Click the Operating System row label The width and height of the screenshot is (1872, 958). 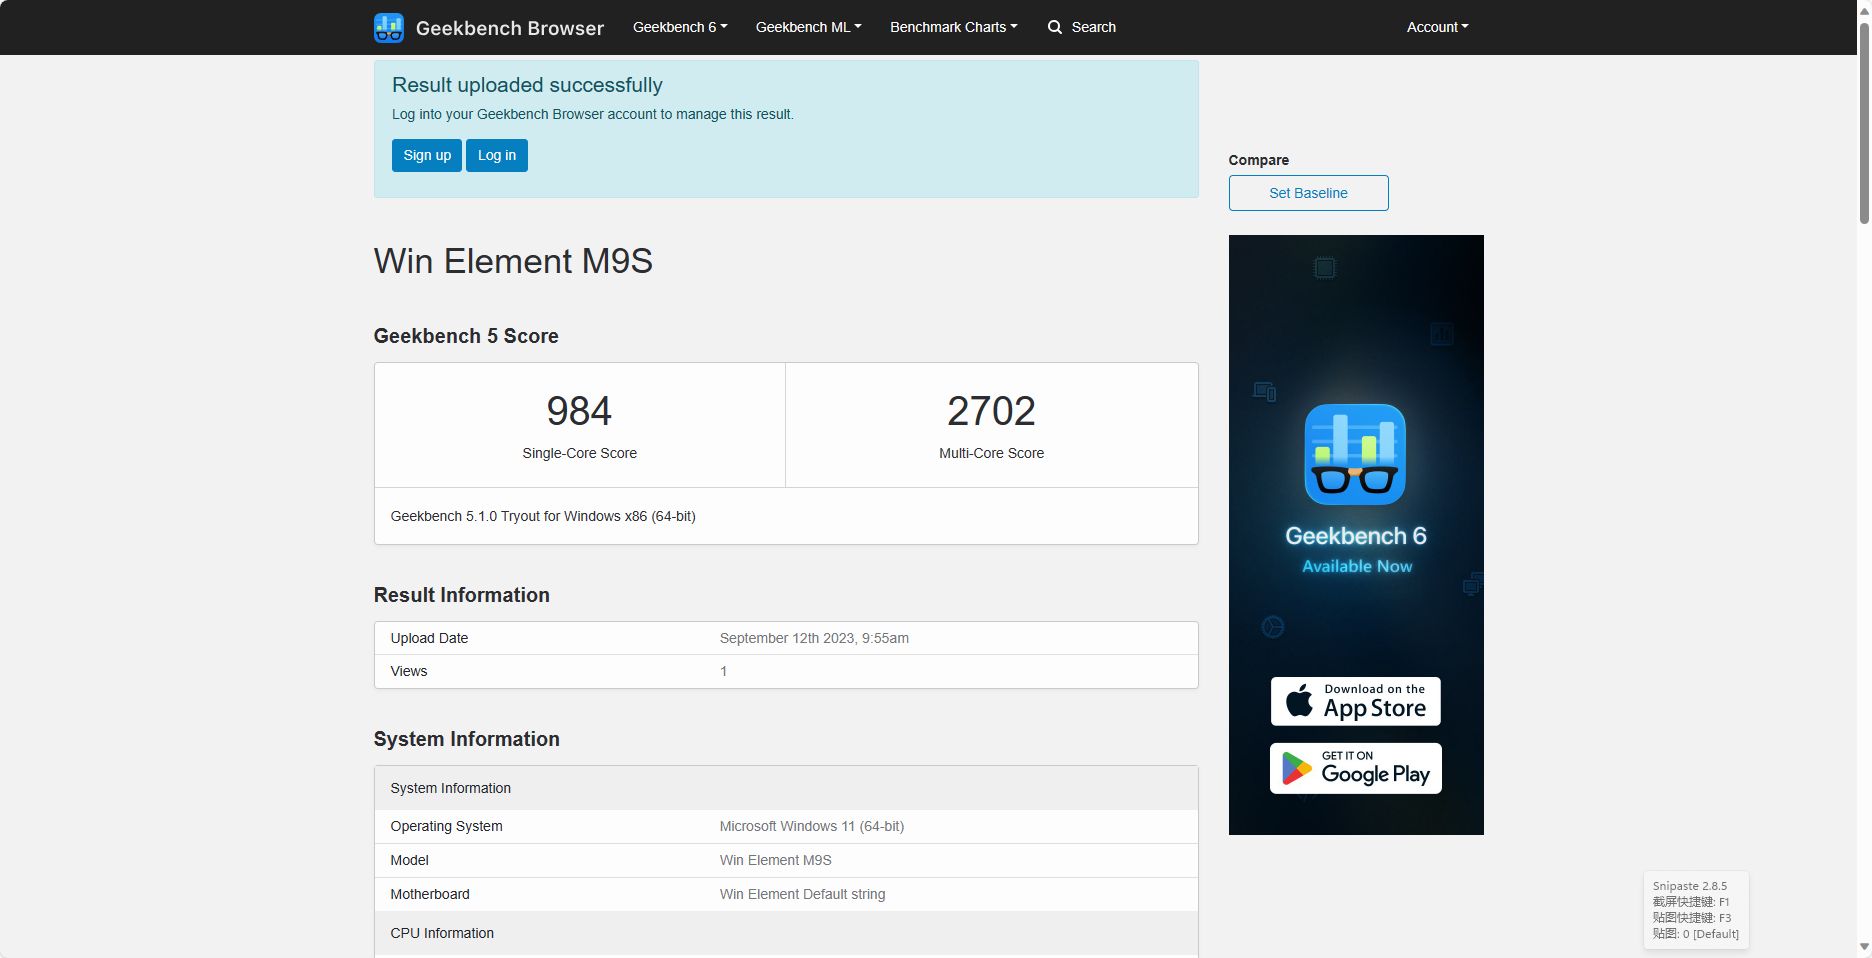(x=446, y=826)
